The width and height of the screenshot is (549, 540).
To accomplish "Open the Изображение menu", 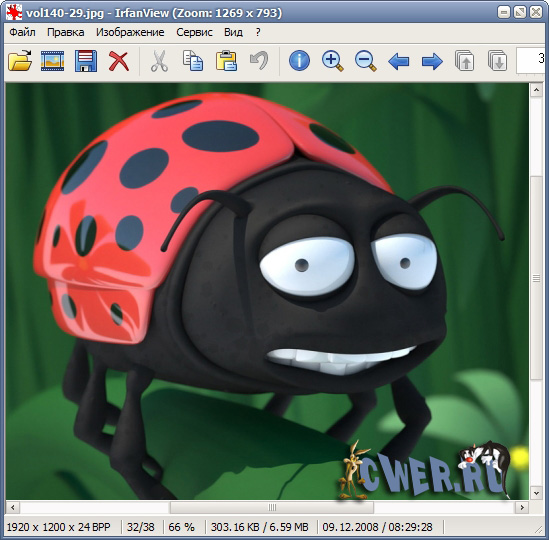I will 130,32.
